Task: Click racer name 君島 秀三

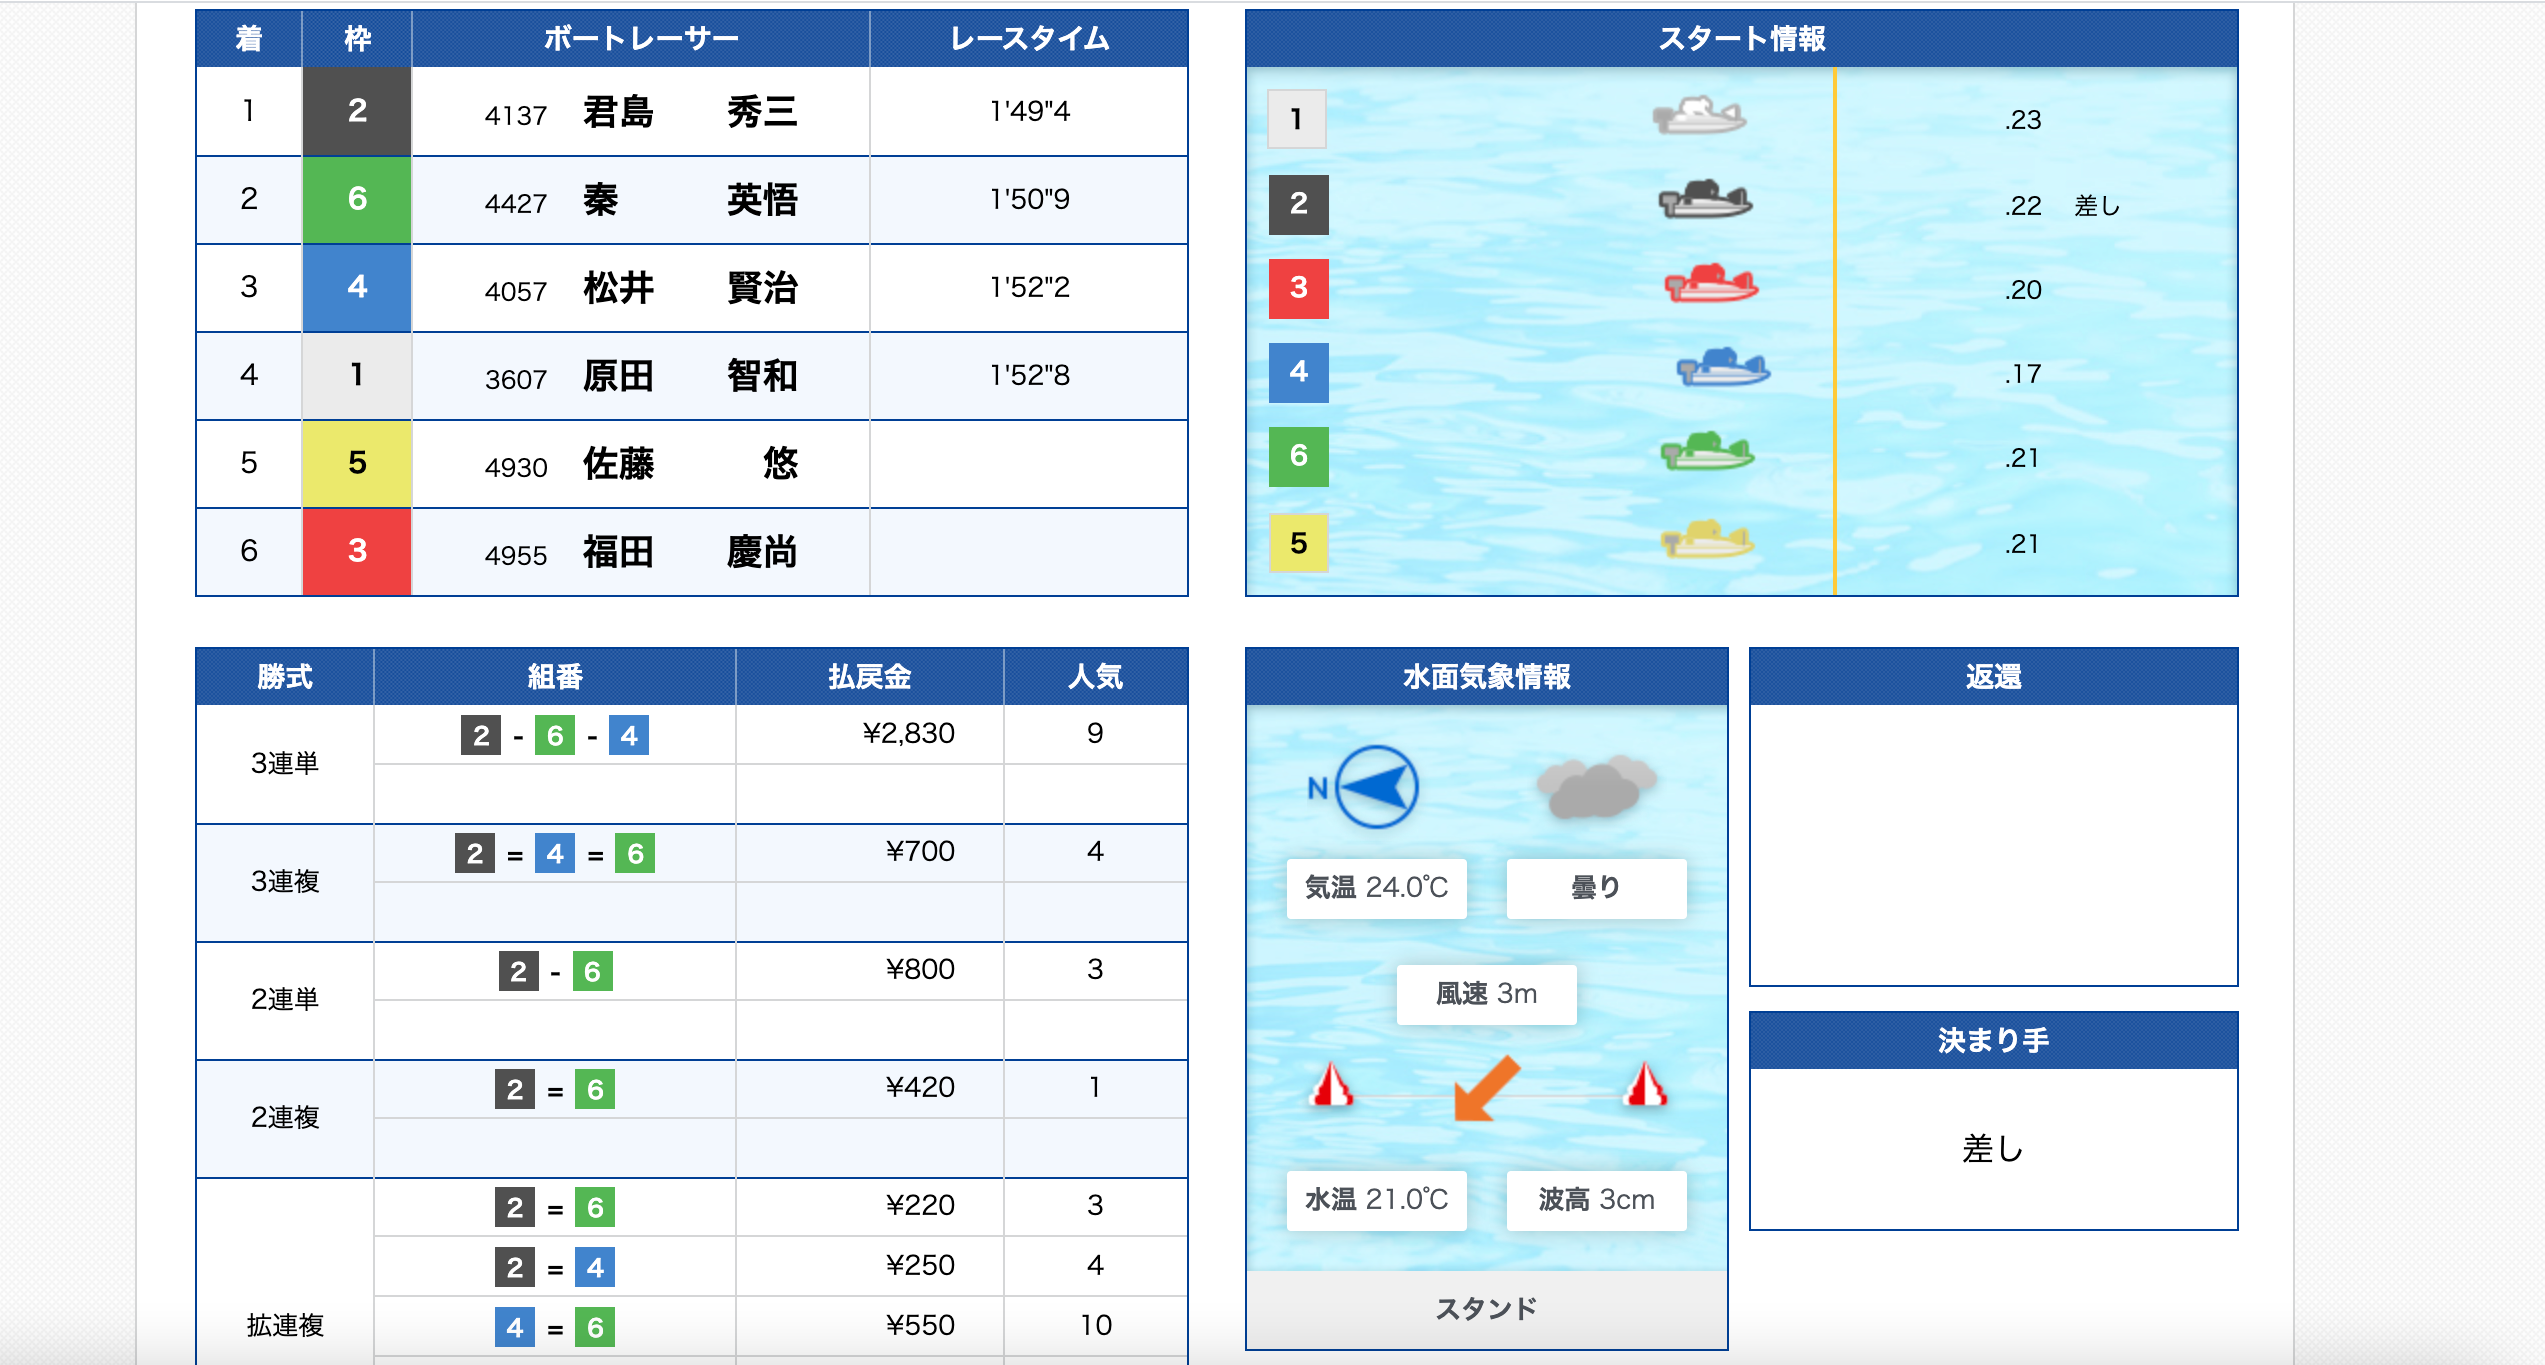Action: 690,112
